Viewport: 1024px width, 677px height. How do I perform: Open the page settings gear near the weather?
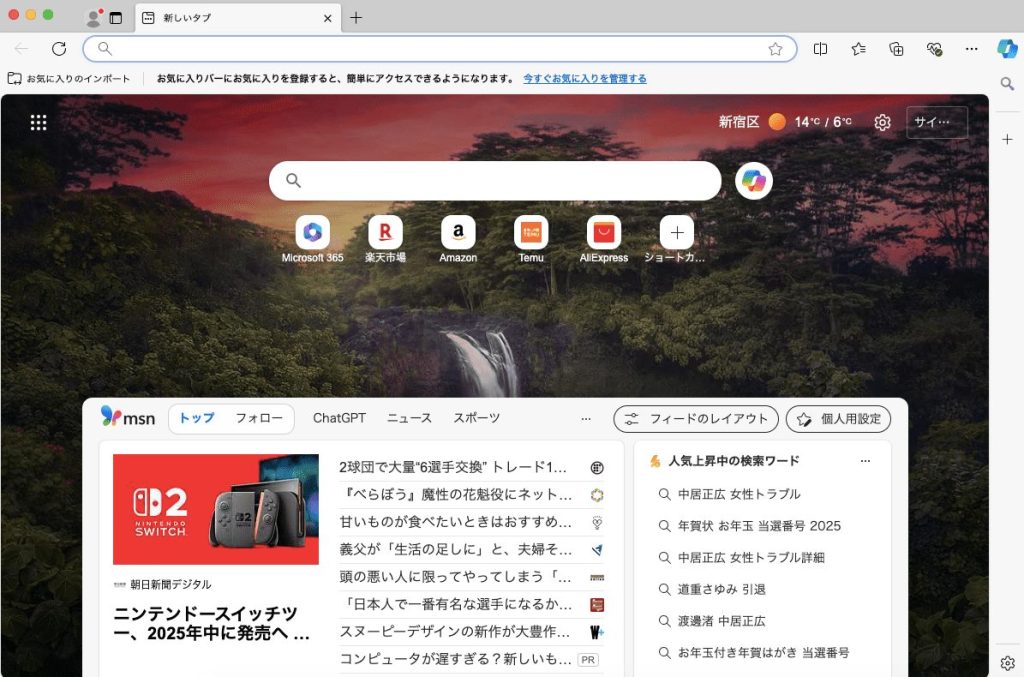pos(881,122)
